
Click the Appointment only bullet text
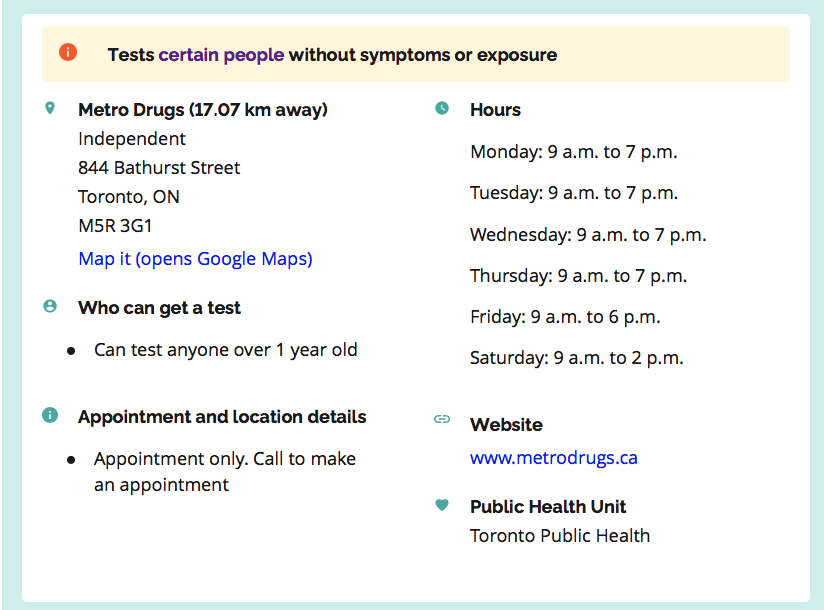pyautogui.click(x=225, y=471)
